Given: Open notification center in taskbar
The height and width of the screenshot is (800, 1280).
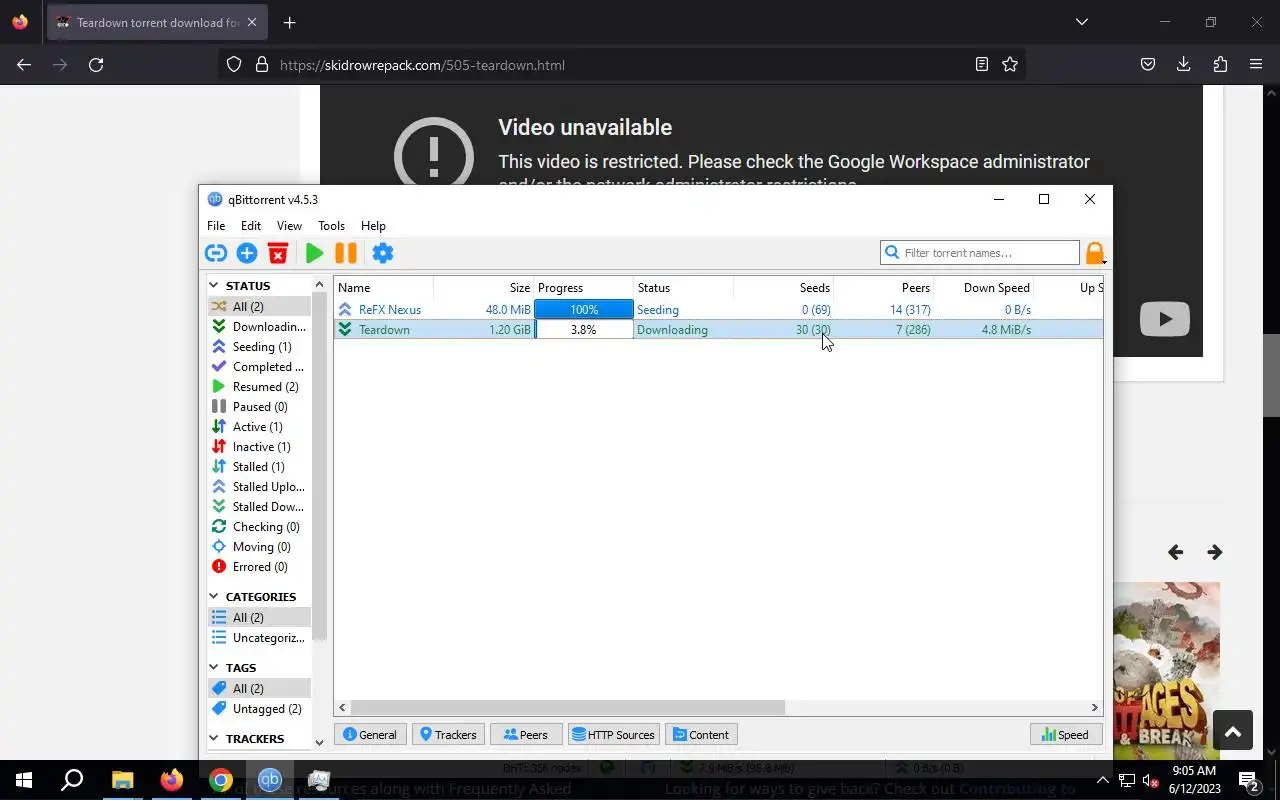Looking at the screenshot, I should 1248,780.
